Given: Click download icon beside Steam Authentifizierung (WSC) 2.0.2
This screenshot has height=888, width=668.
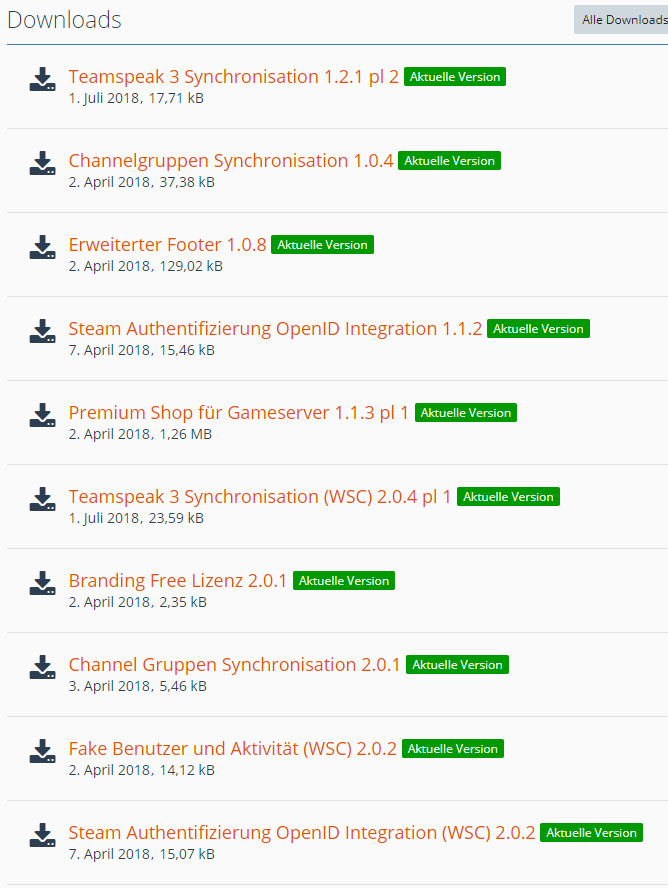Looking at the screenshot, I should click(42, 836).
